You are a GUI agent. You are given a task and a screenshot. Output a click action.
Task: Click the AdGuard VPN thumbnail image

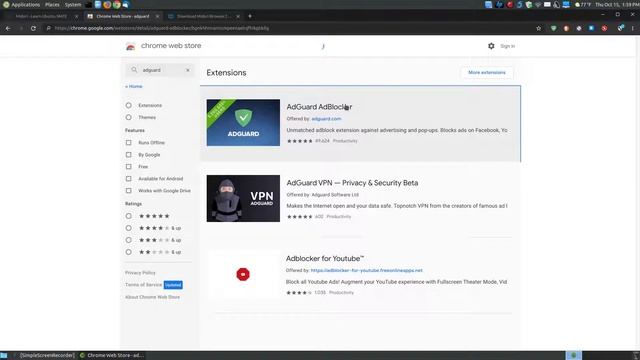(x=243, y=198)
